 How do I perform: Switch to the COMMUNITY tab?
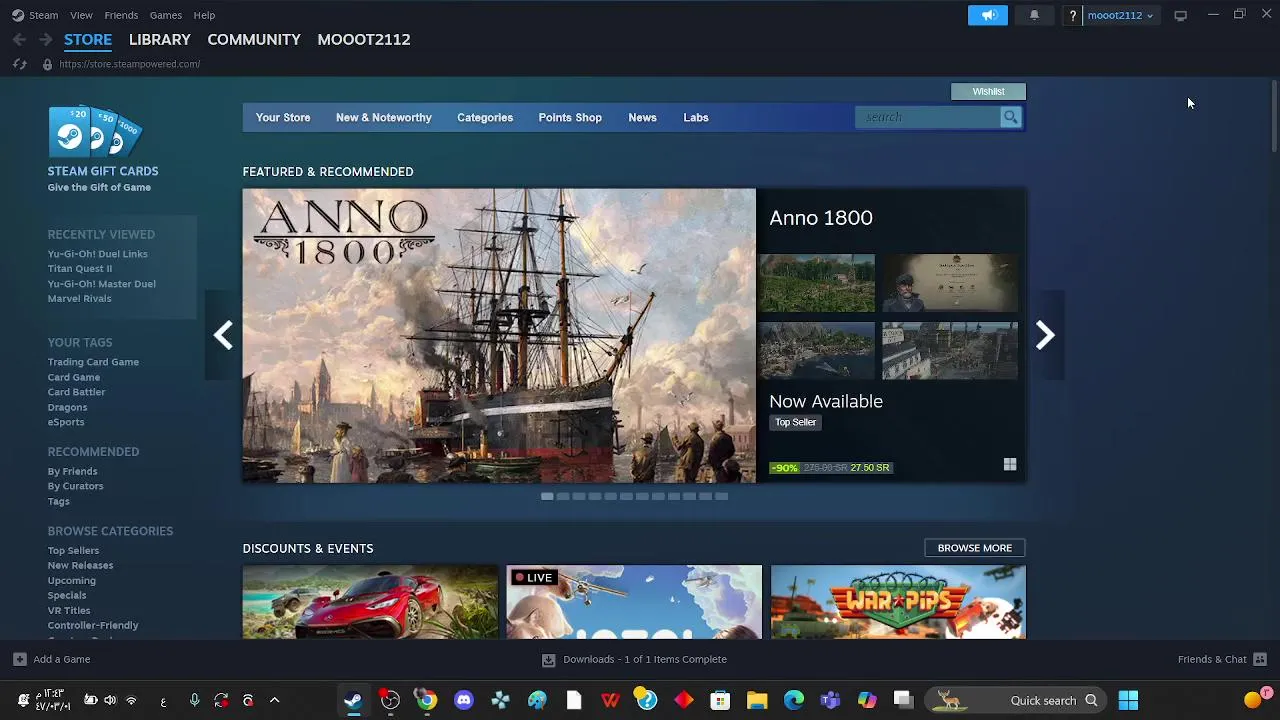tap(254, 39)
